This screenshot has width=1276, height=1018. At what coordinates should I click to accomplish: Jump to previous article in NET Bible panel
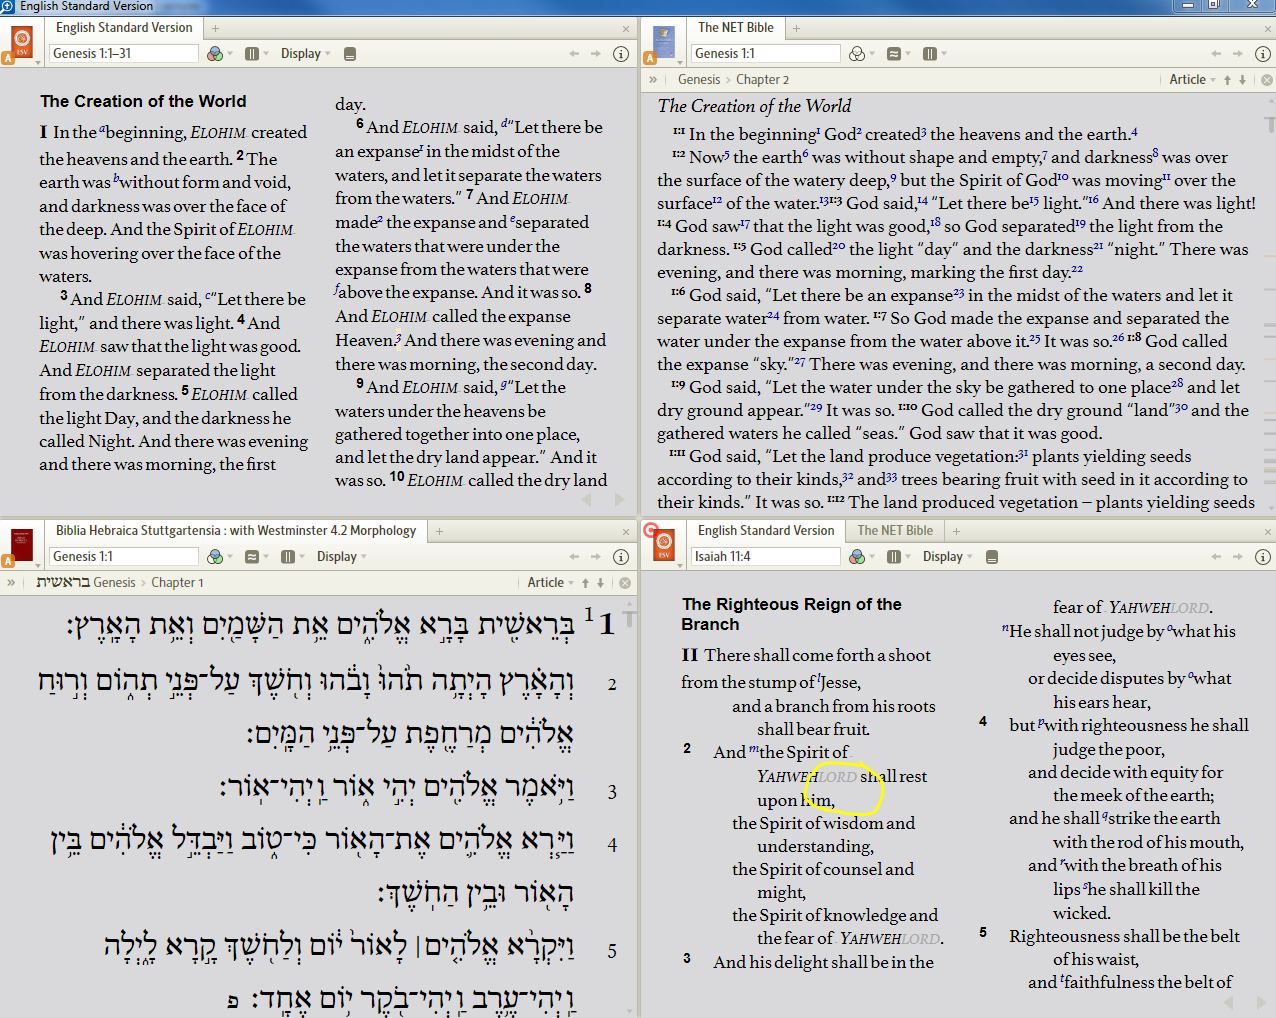coord(1227,80)
